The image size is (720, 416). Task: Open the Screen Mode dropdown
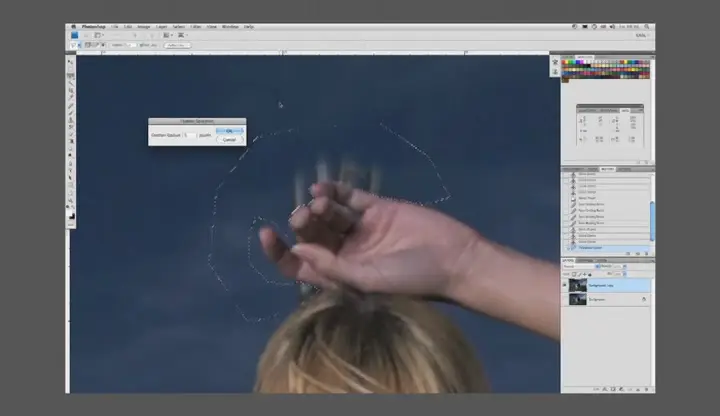point(182,35)
